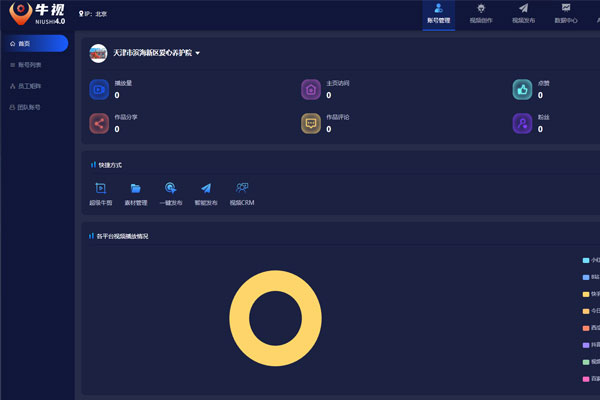The width and height of the screenshot is (600, 400).
Task: Select 首页 in the left sidebar
Action: pyautogui.click(x=35, y=44)
